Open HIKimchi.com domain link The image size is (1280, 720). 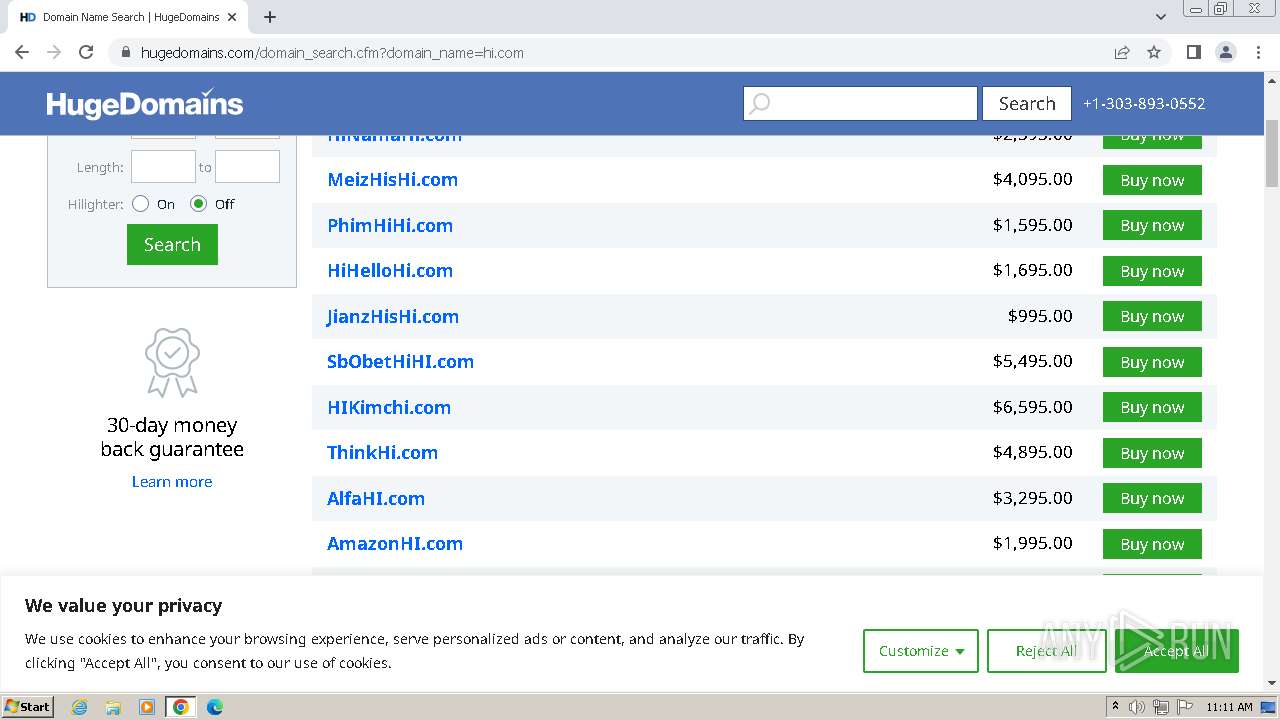(389, 407)
